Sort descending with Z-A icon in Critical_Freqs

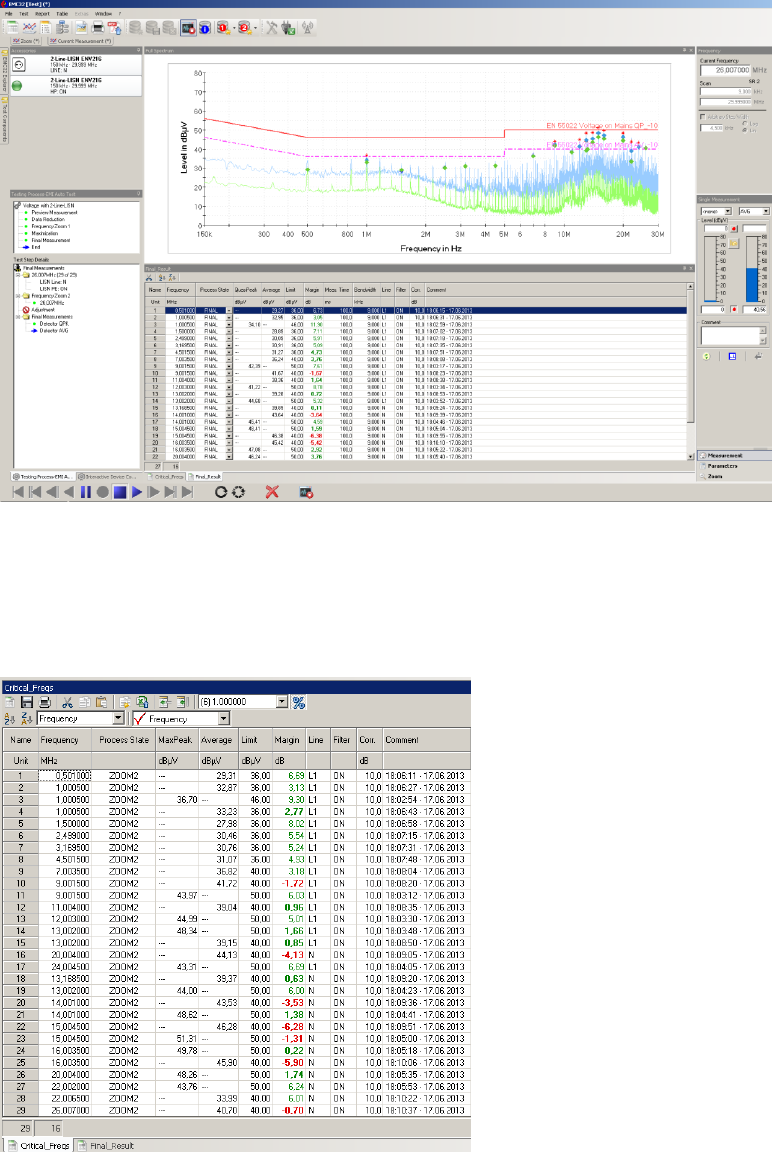coord(26,719)
